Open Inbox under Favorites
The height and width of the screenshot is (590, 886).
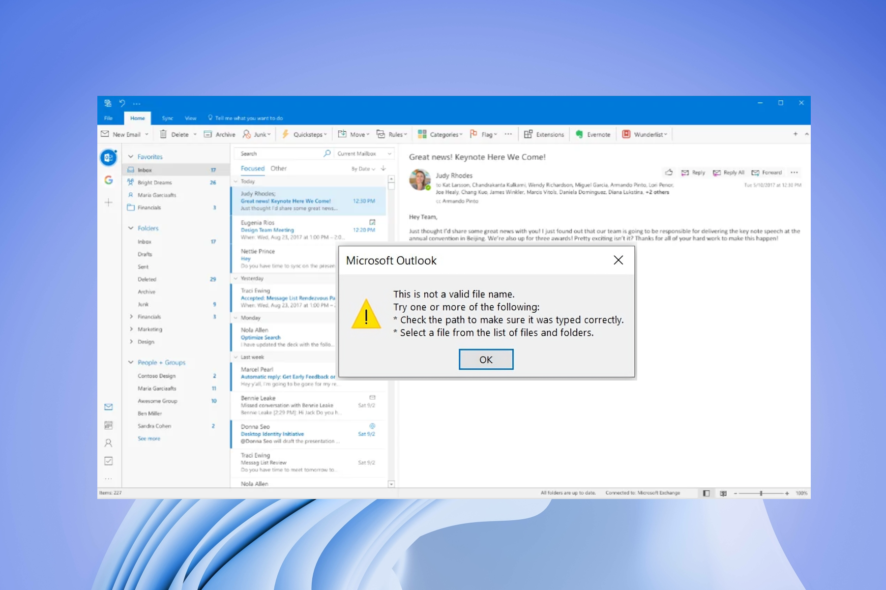coord(176,170)
